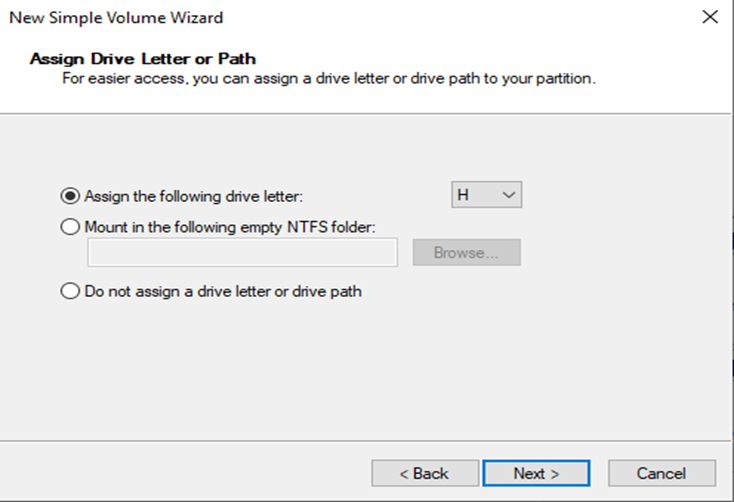Click the empty NTFS folder path text field
Screen dimensions: 734x502
242,253
